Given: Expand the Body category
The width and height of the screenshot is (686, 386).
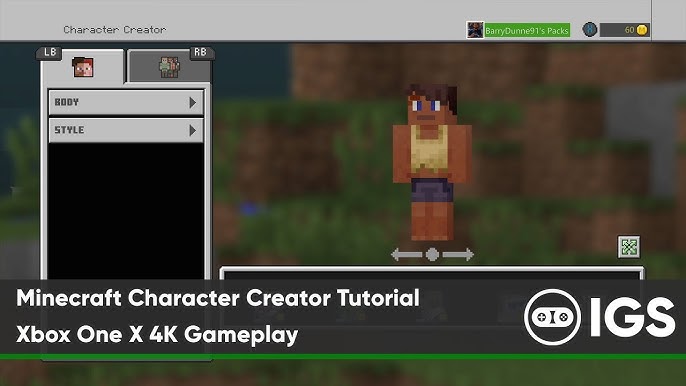Looking at the screenshot, I should pyautogui.click(x=126, y=102).
